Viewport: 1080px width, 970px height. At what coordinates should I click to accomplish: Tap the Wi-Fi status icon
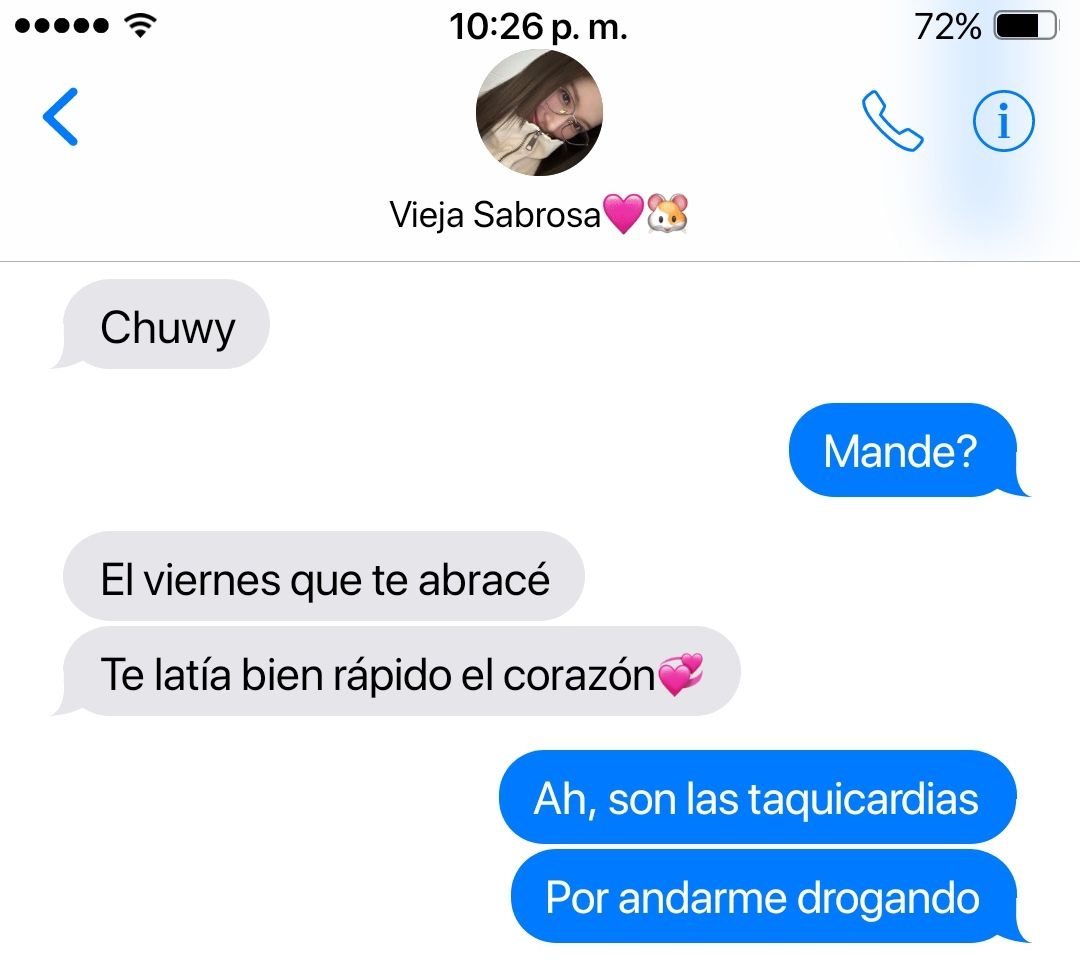[x=140, y=26]
